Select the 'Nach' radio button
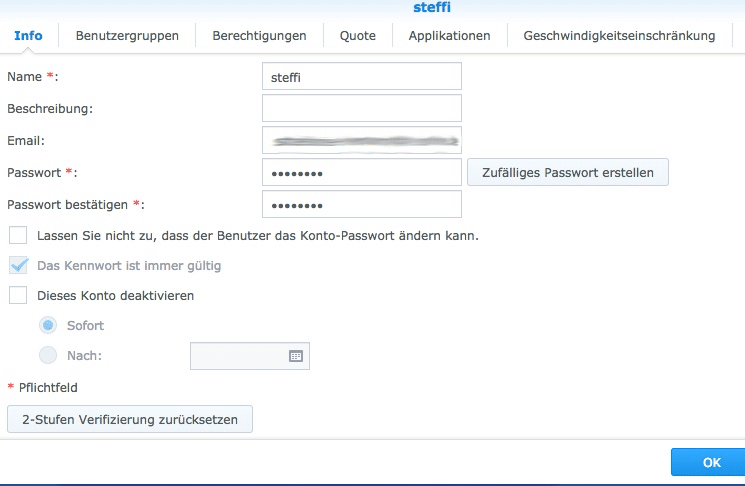 click(x=48, y=356)
